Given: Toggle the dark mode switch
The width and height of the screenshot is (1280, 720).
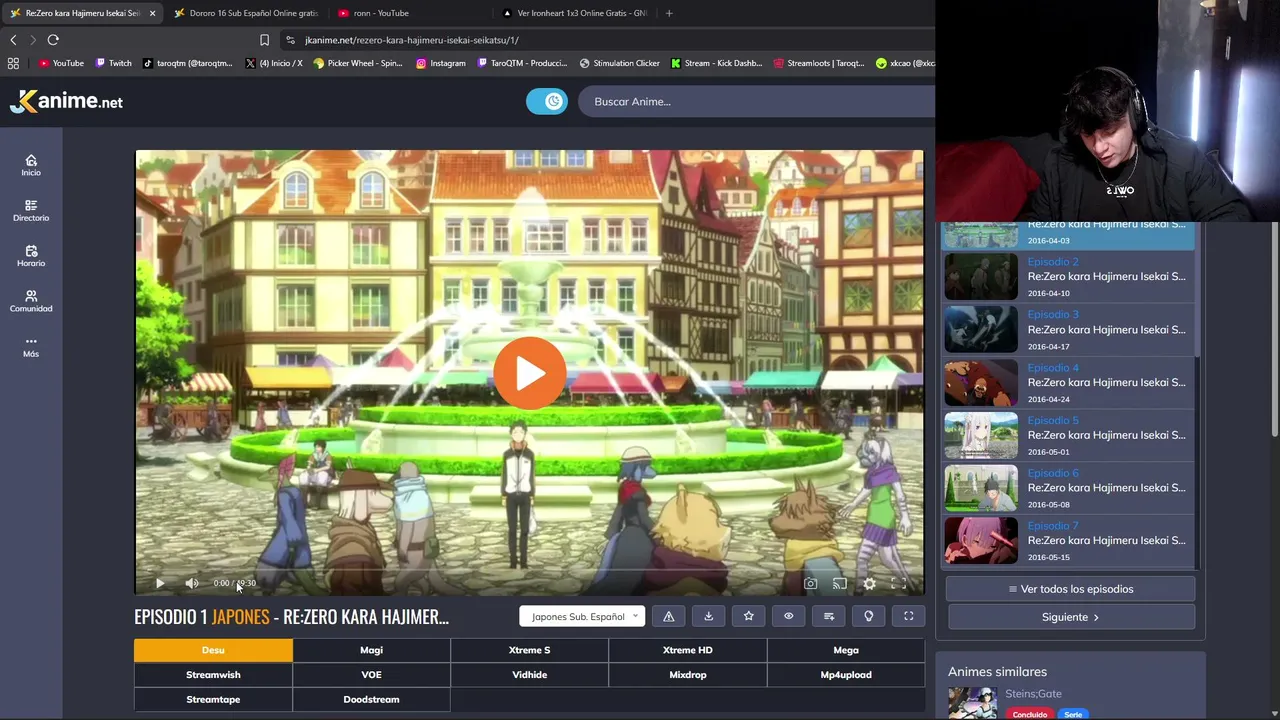Looking at the screenshot, I should 547,101.
